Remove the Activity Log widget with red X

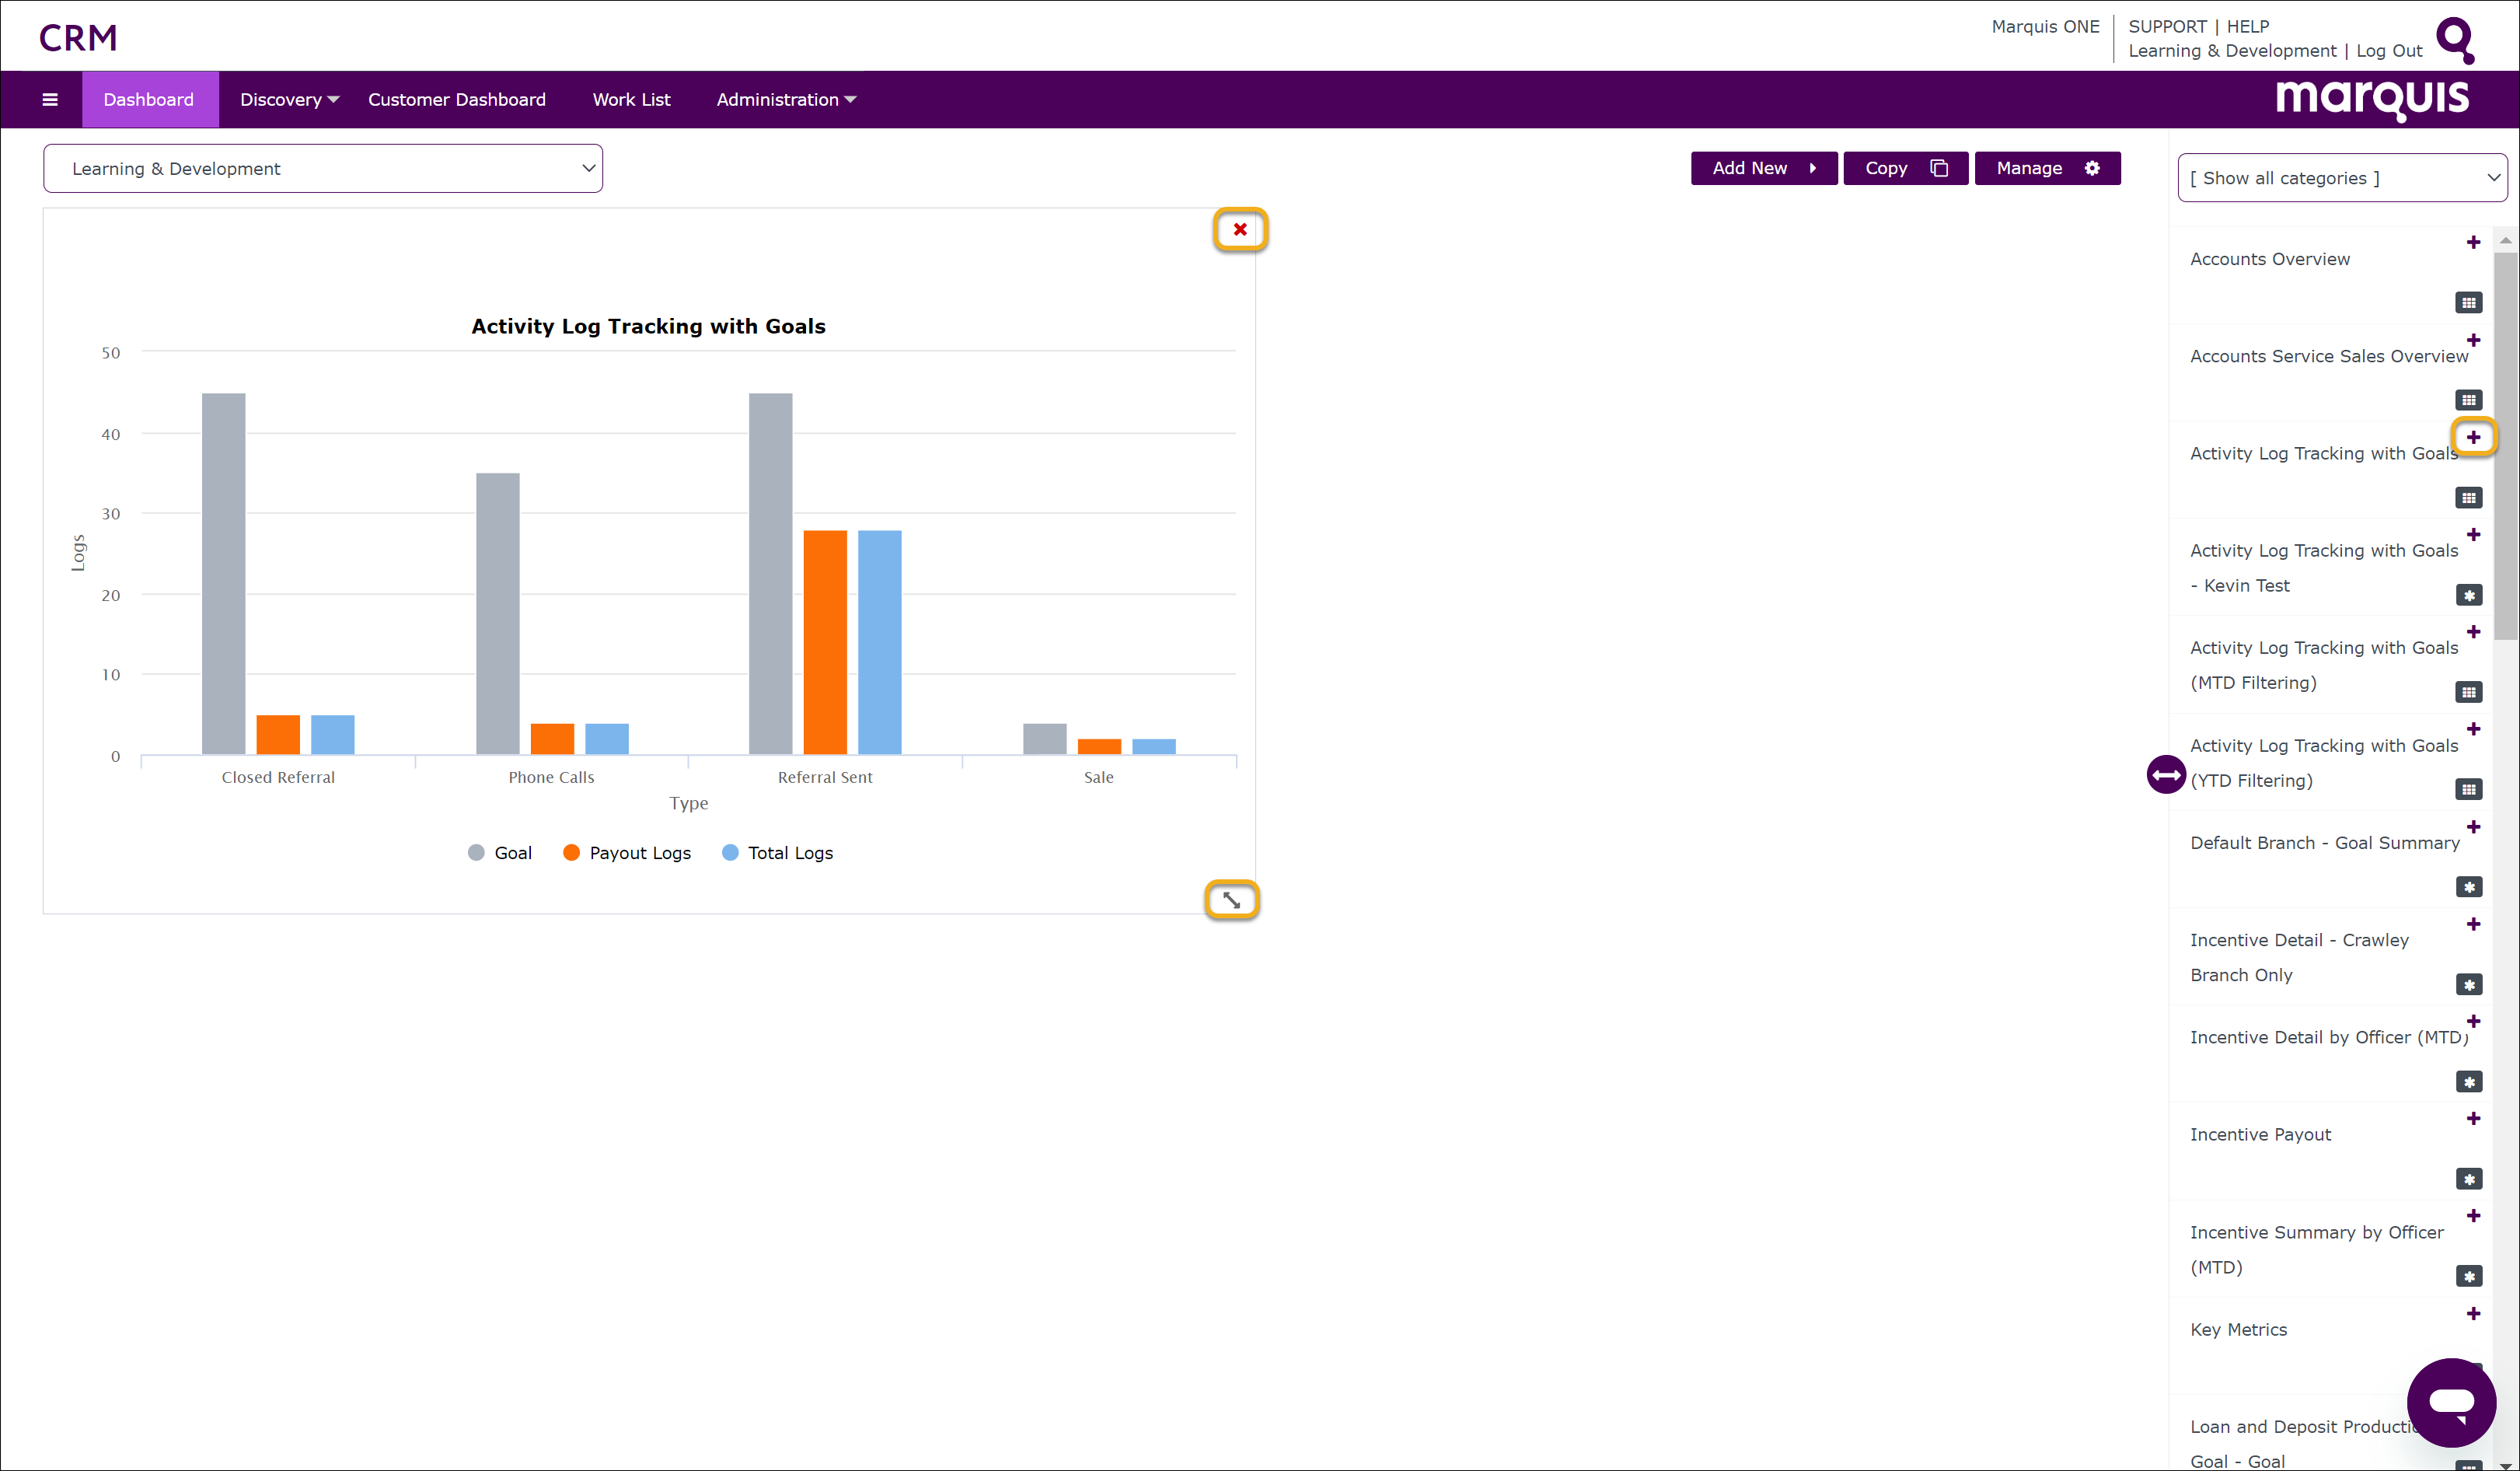pyautogui.click(x=1240, y=229)
